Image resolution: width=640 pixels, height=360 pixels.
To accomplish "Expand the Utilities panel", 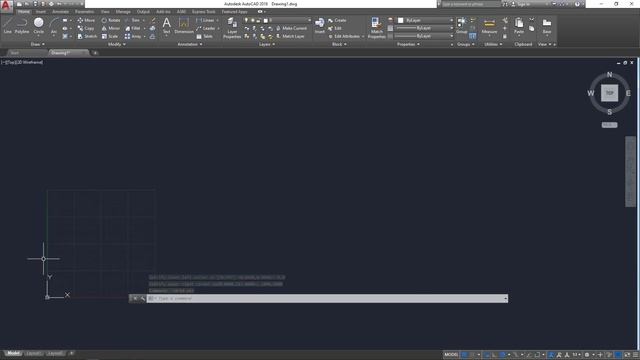I will coord(493,44).
